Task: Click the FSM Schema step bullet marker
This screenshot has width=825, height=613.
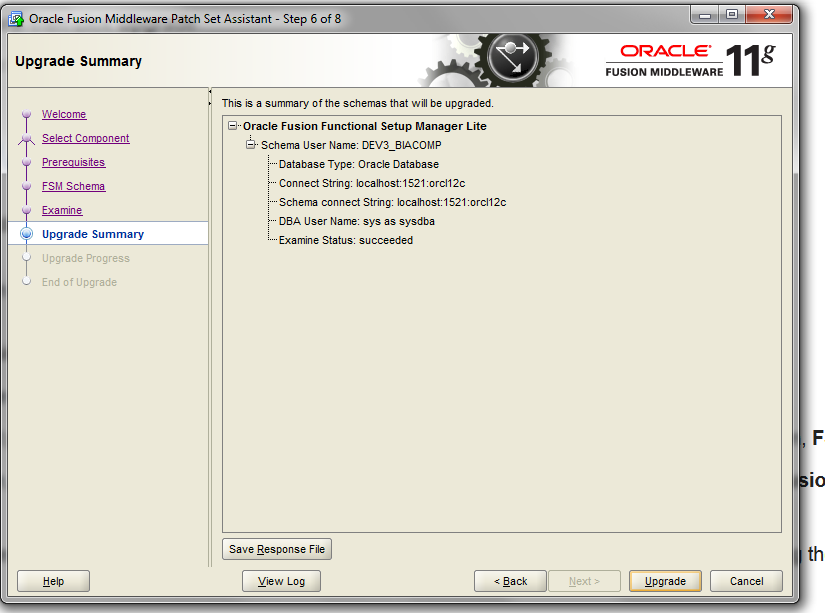Action: [26, 186]
